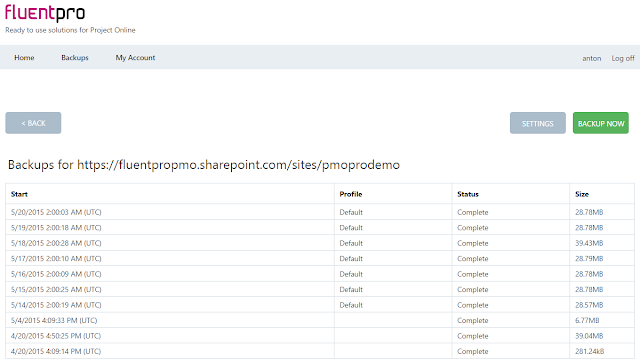The height and width of the screenshot is (363, 640).
Task: Click the Size column header
Action: point(582,194)
